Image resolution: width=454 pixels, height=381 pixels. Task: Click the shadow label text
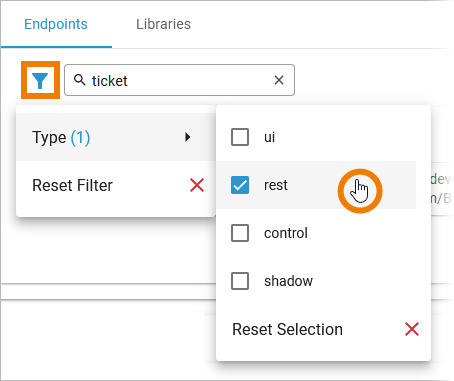[288, 281]
